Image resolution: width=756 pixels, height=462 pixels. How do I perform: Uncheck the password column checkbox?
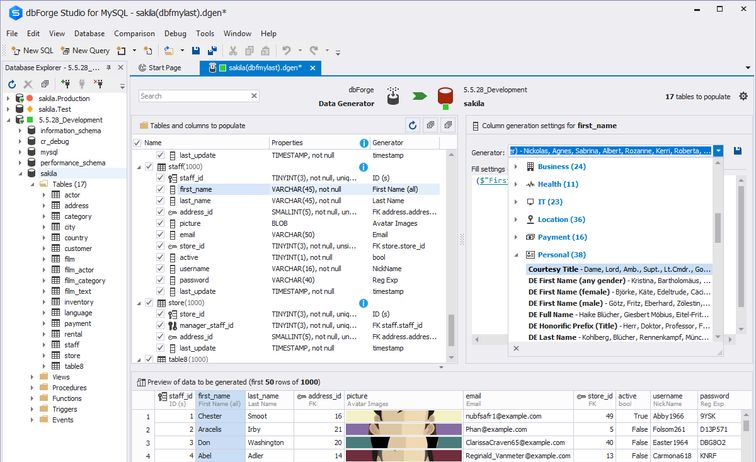(160, 280)
